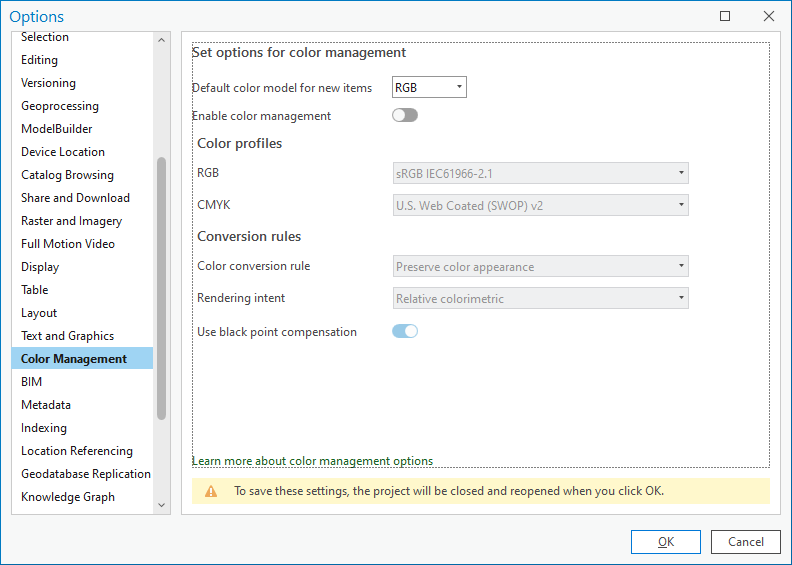Open Learn more about color management link
Image resolution: width=792 pixels, height=565 pixels.
[312, 461]
